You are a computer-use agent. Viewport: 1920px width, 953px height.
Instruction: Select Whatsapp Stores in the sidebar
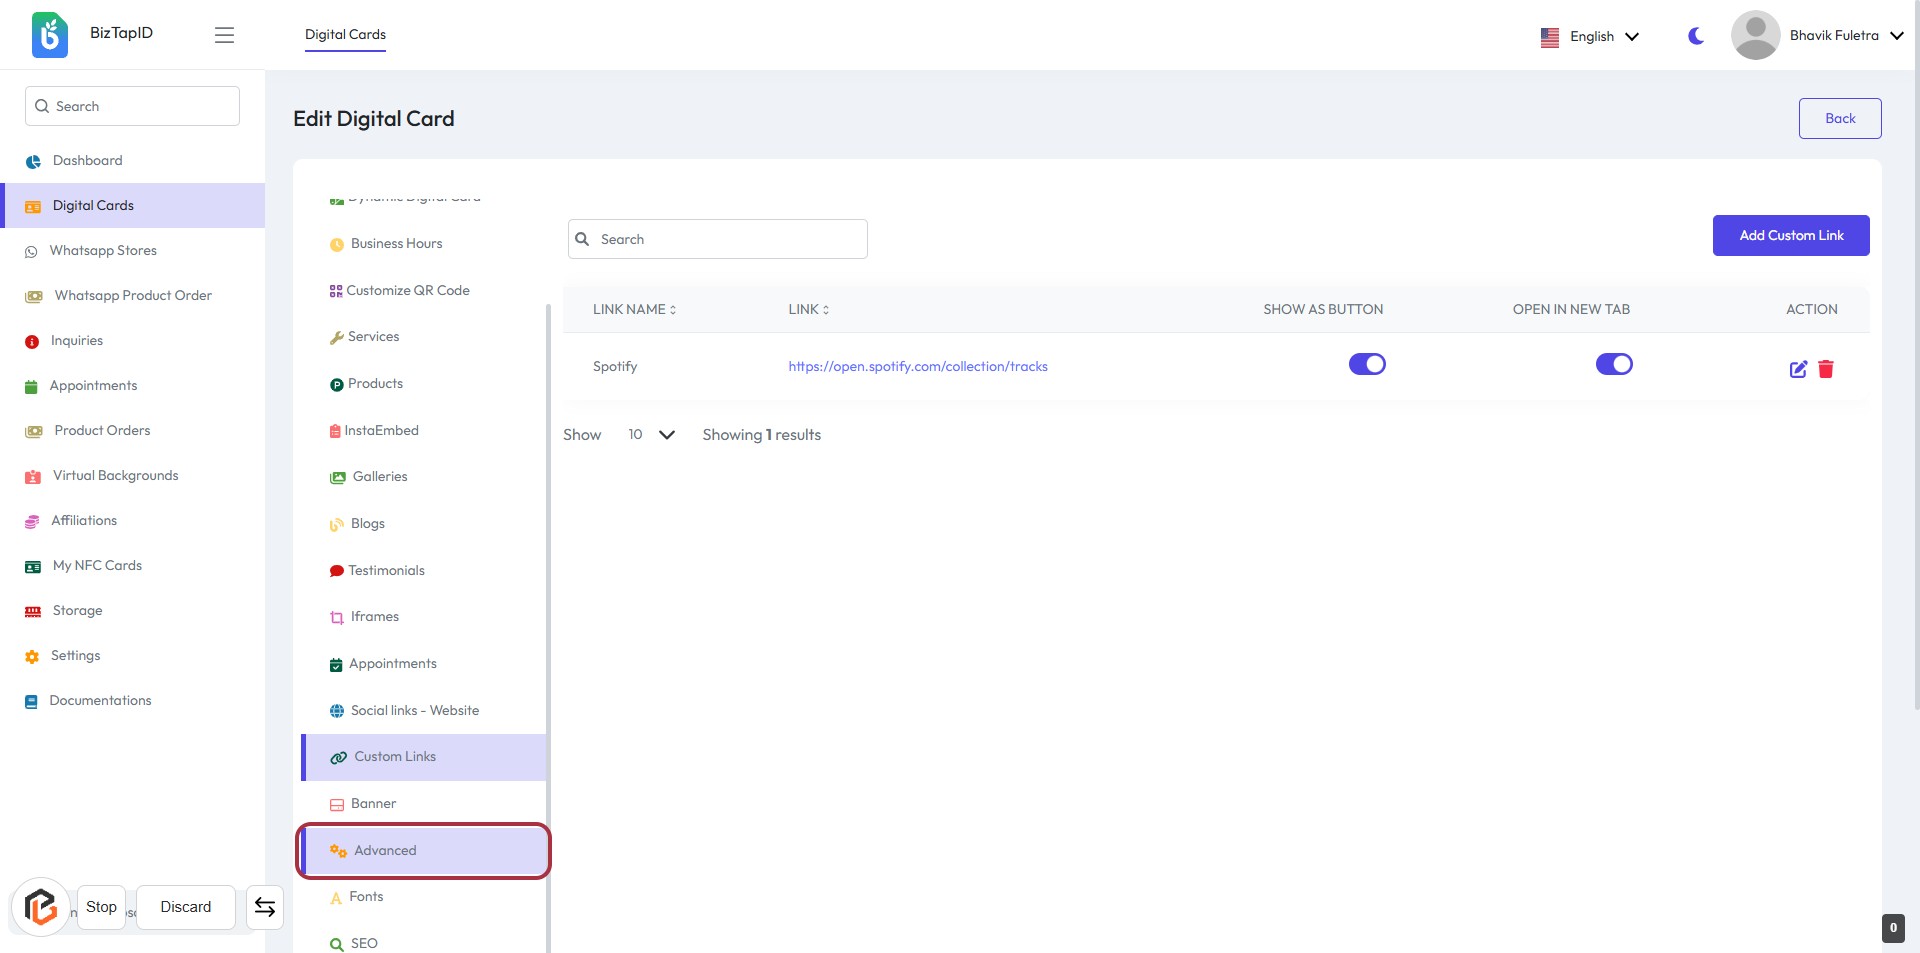103,251
